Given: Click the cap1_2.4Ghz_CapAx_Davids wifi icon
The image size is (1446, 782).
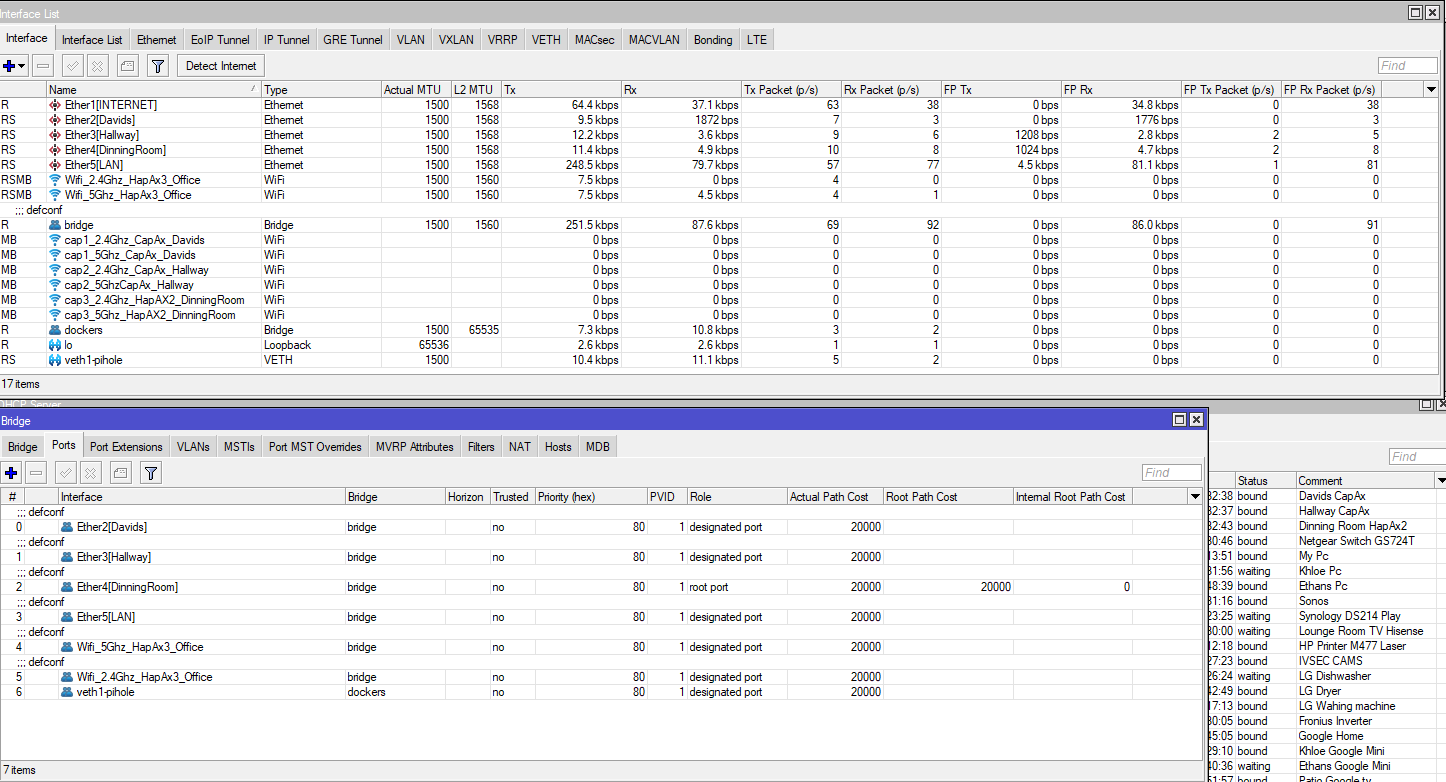Looking at the screenshot, I should coord(55,240).
